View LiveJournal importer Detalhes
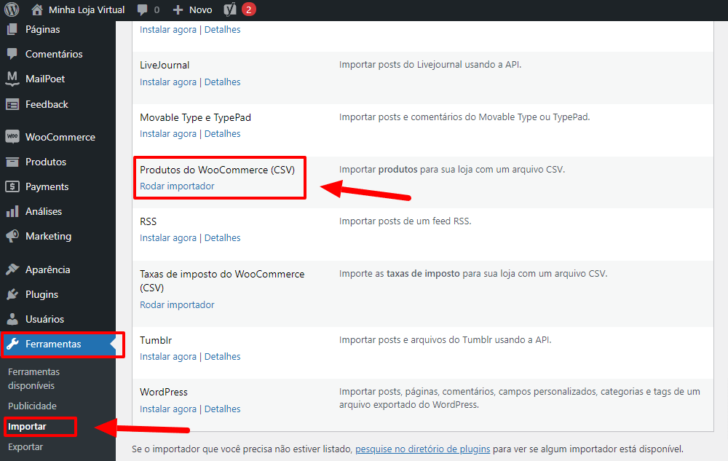The height and width of the screenshot is (461, 728). [222, 82]
